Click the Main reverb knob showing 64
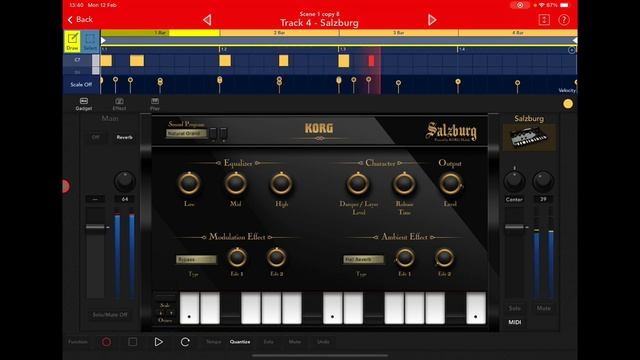The width and height of the screenshot is (640, 360). pyautogui.click(x=124, y=181)
